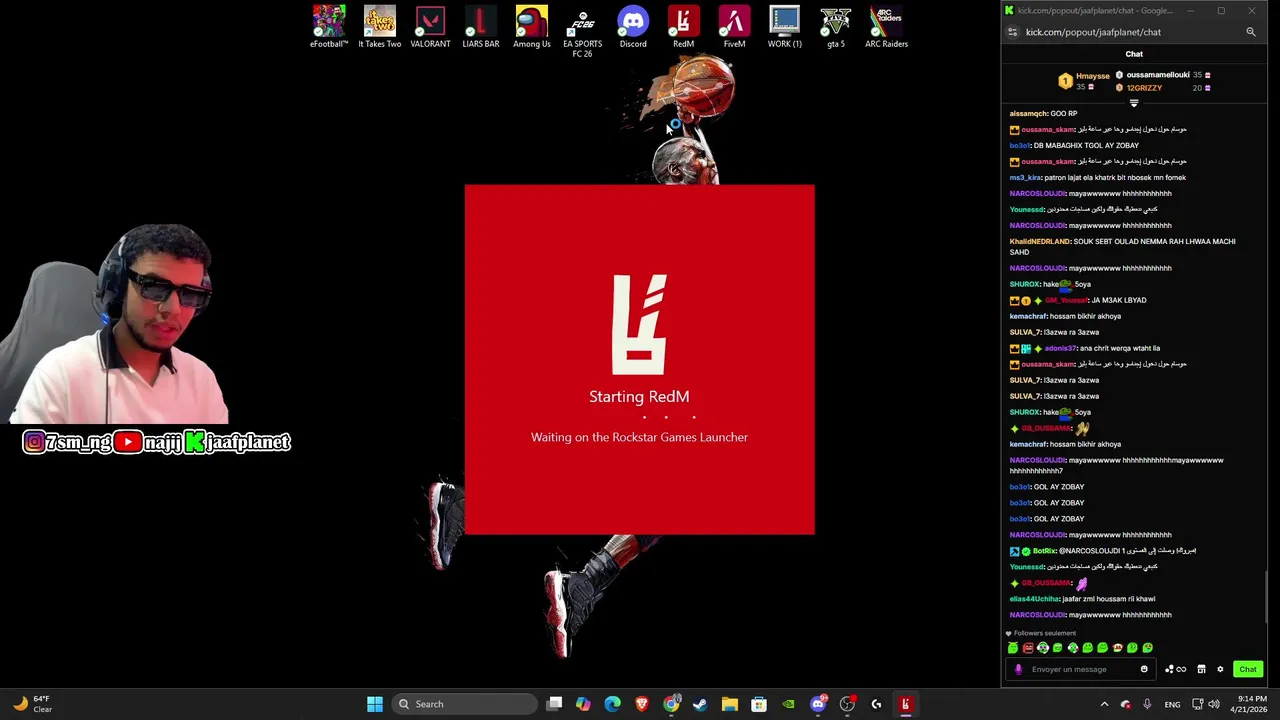
Task: Click username ms3_kira in chat
Action: [1025, 177]
